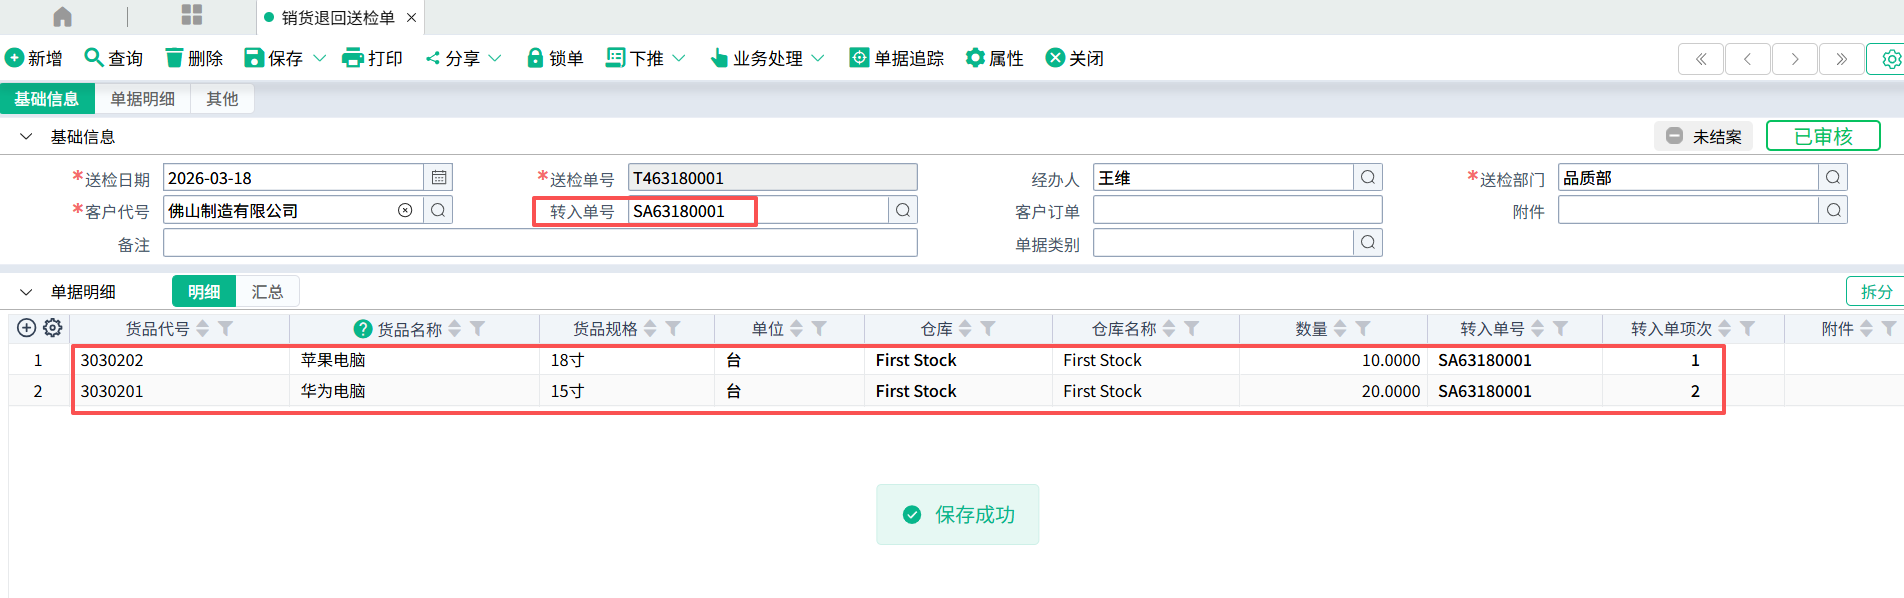Click the 已审核 approved button
Screen dimensions: 1904x598
point(1822,136)
